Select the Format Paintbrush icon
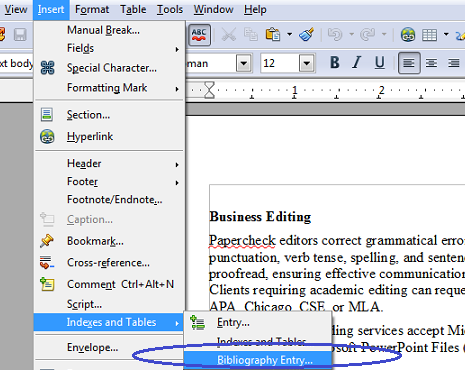The width and height of the screenshot is (465, 370). pos(306,34)
